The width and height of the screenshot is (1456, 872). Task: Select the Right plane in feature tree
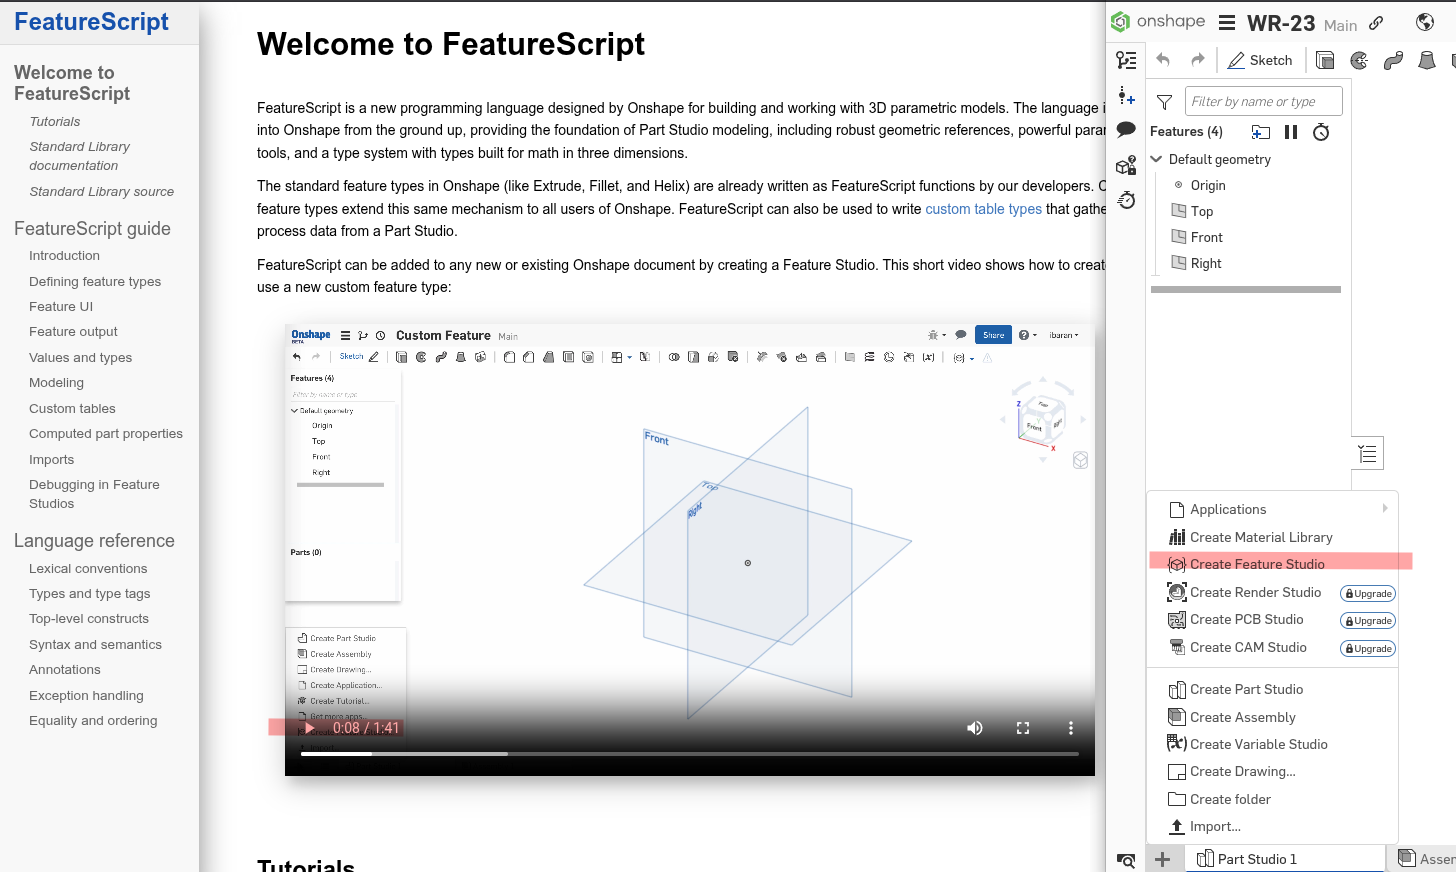(x=1206, y=263)
